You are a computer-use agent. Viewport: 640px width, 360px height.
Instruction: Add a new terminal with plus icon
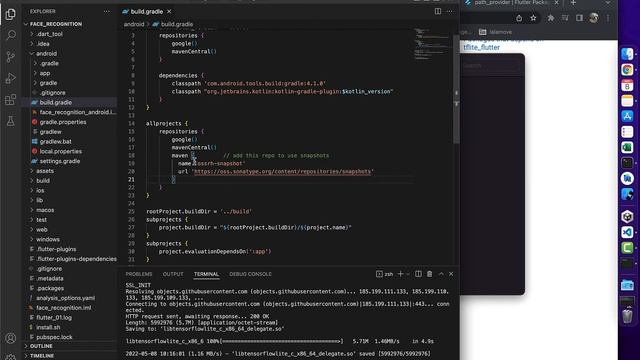point(400,274)
